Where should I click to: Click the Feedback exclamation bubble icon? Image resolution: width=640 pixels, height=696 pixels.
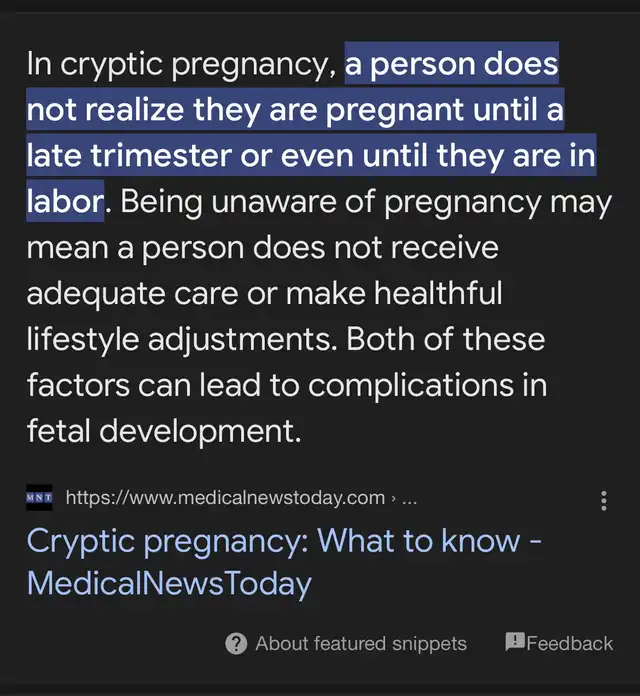[514, 641]
